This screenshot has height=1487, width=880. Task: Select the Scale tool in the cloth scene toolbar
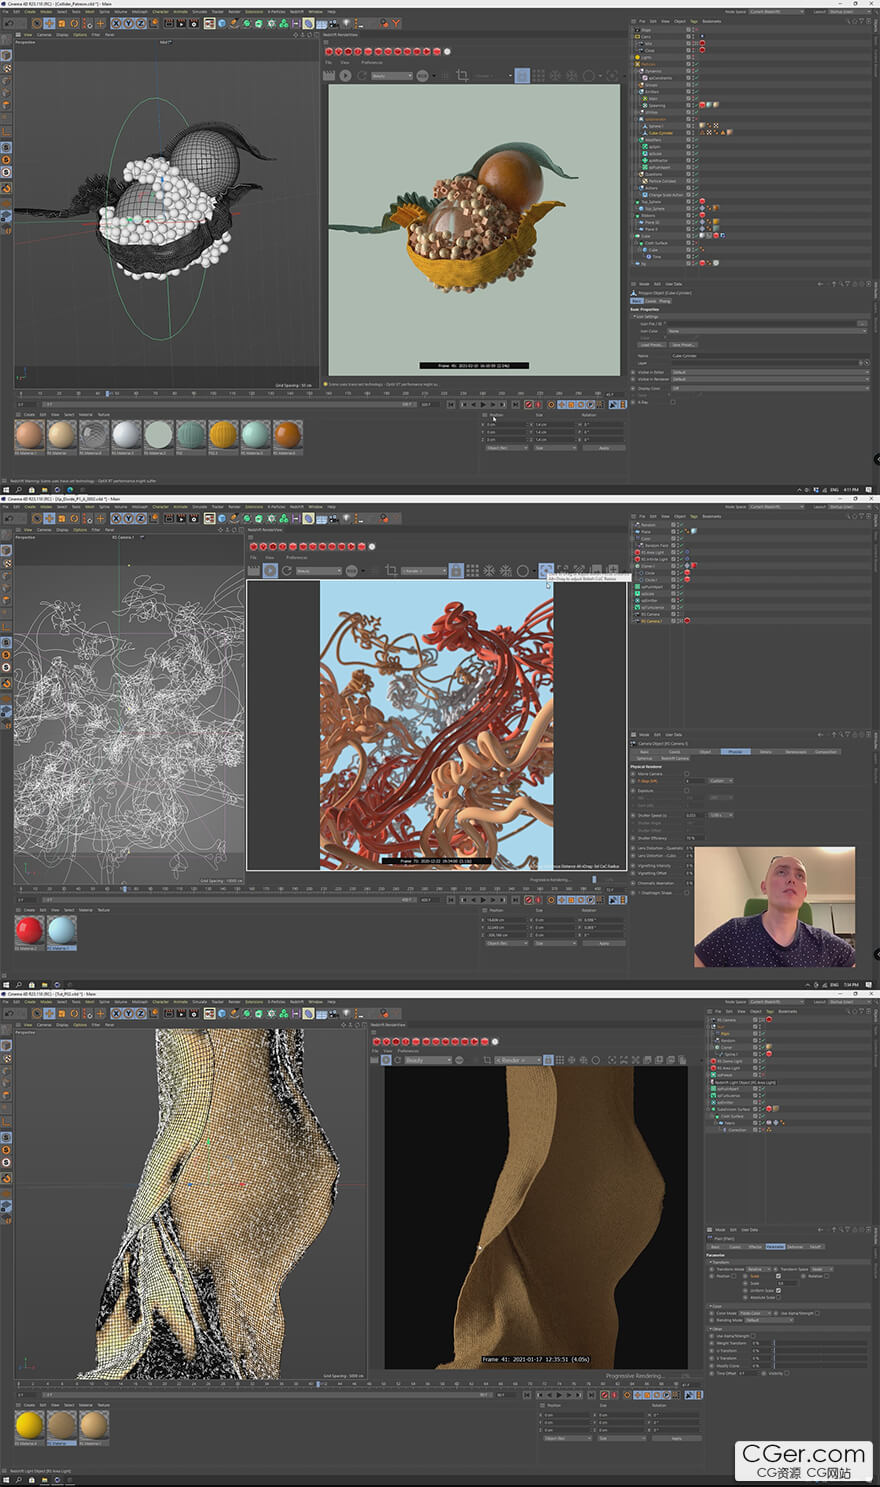tap(61, 1013)
